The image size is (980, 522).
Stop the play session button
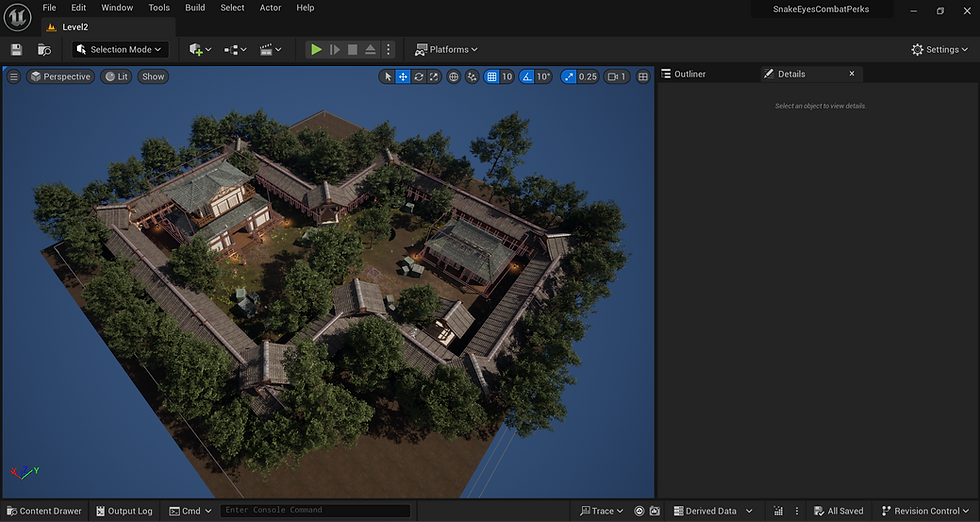point(352,49)
